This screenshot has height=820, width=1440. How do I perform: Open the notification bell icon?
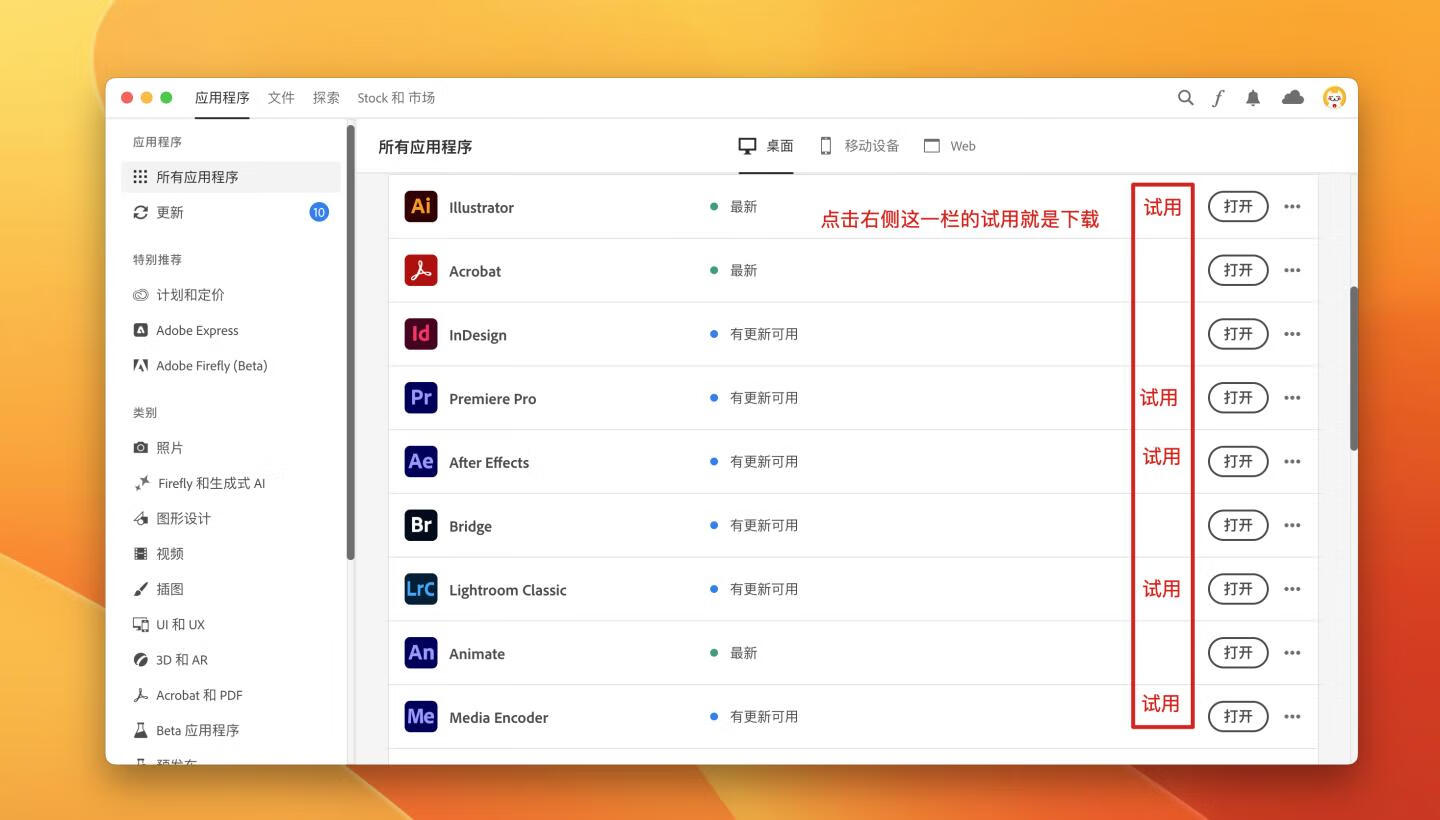point(1253,97)
